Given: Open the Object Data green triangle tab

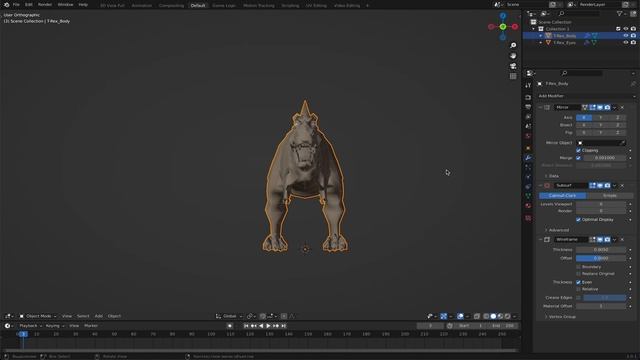Looking at the screenshot, I should 528,196.
